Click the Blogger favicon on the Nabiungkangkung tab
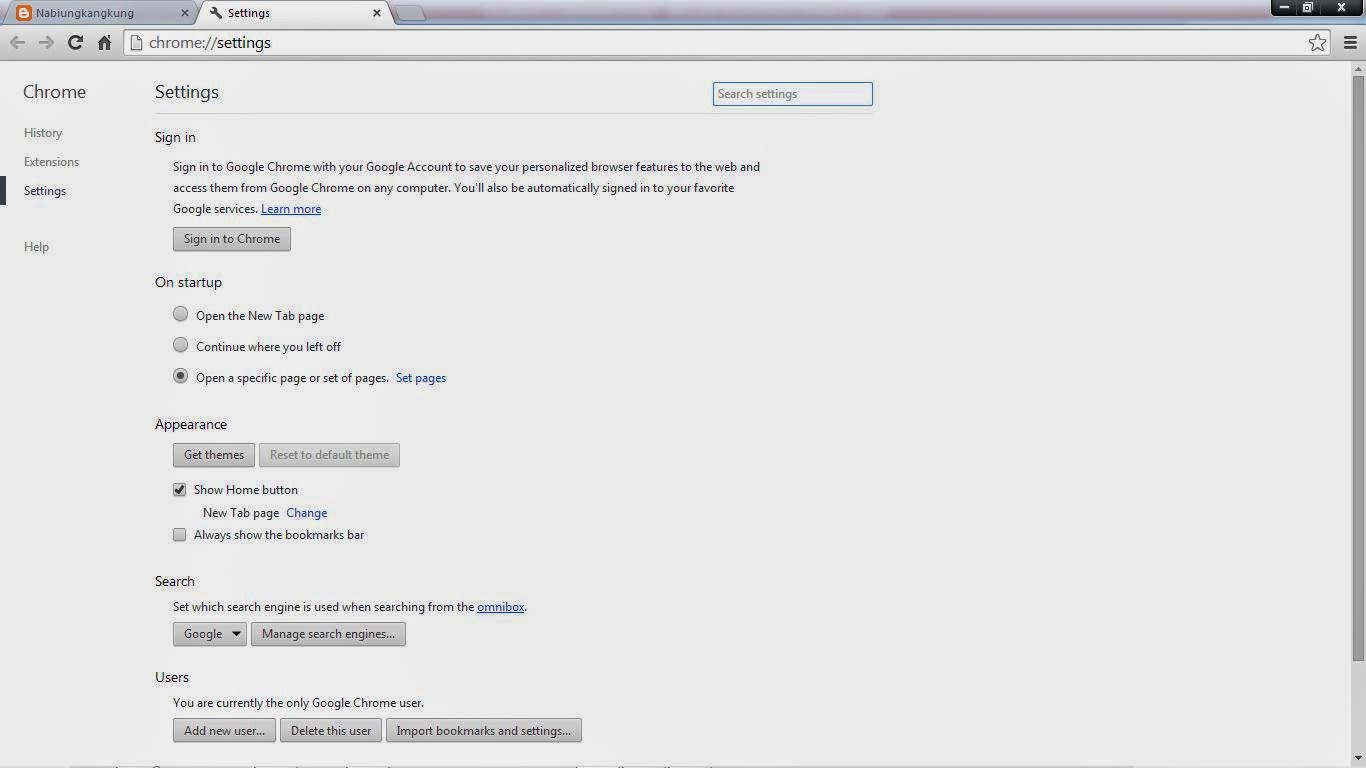The image size is (1366, 768). pos(24,13)
